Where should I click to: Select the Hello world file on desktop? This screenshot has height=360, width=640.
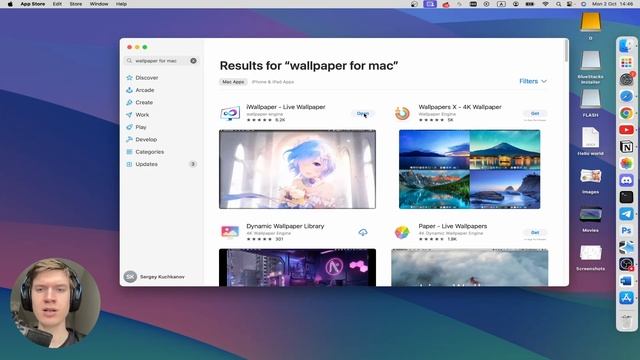tap(590, 141)
